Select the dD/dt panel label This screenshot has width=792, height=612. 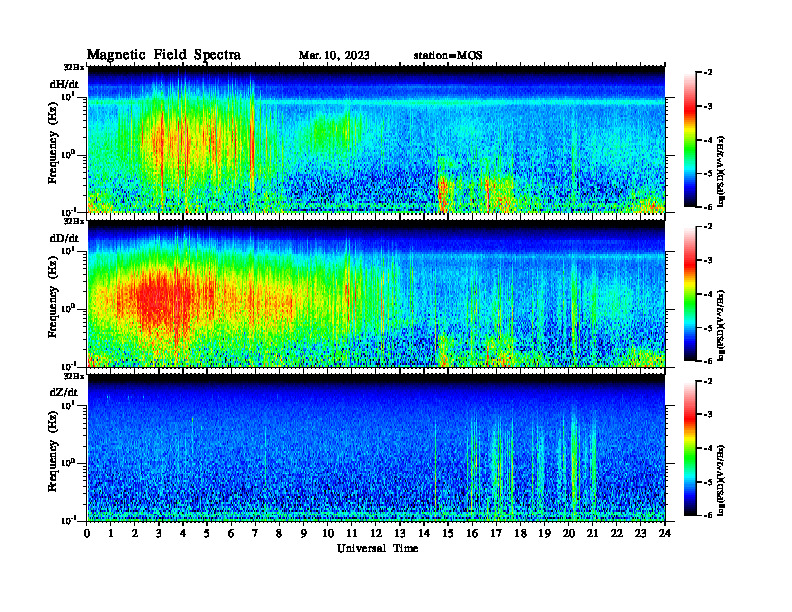(64, 238)
